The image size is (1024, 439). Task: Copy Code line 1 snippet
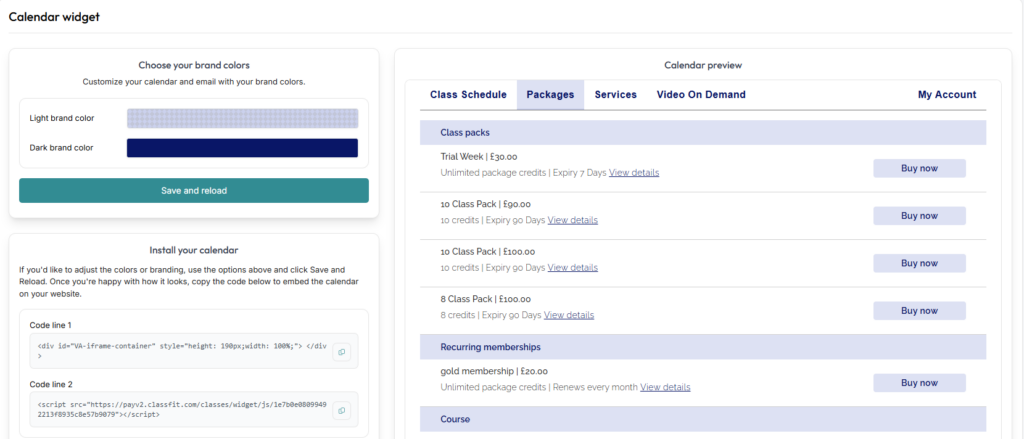342,352
